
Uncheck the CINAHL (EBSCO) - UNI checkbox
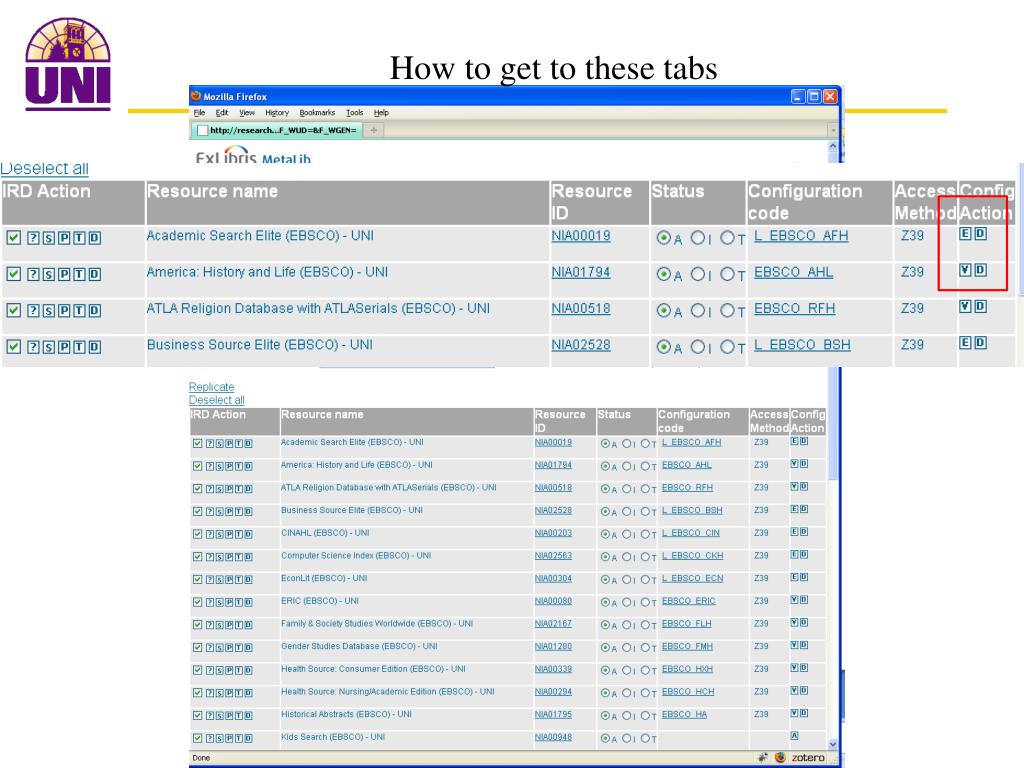click(197, 534)
